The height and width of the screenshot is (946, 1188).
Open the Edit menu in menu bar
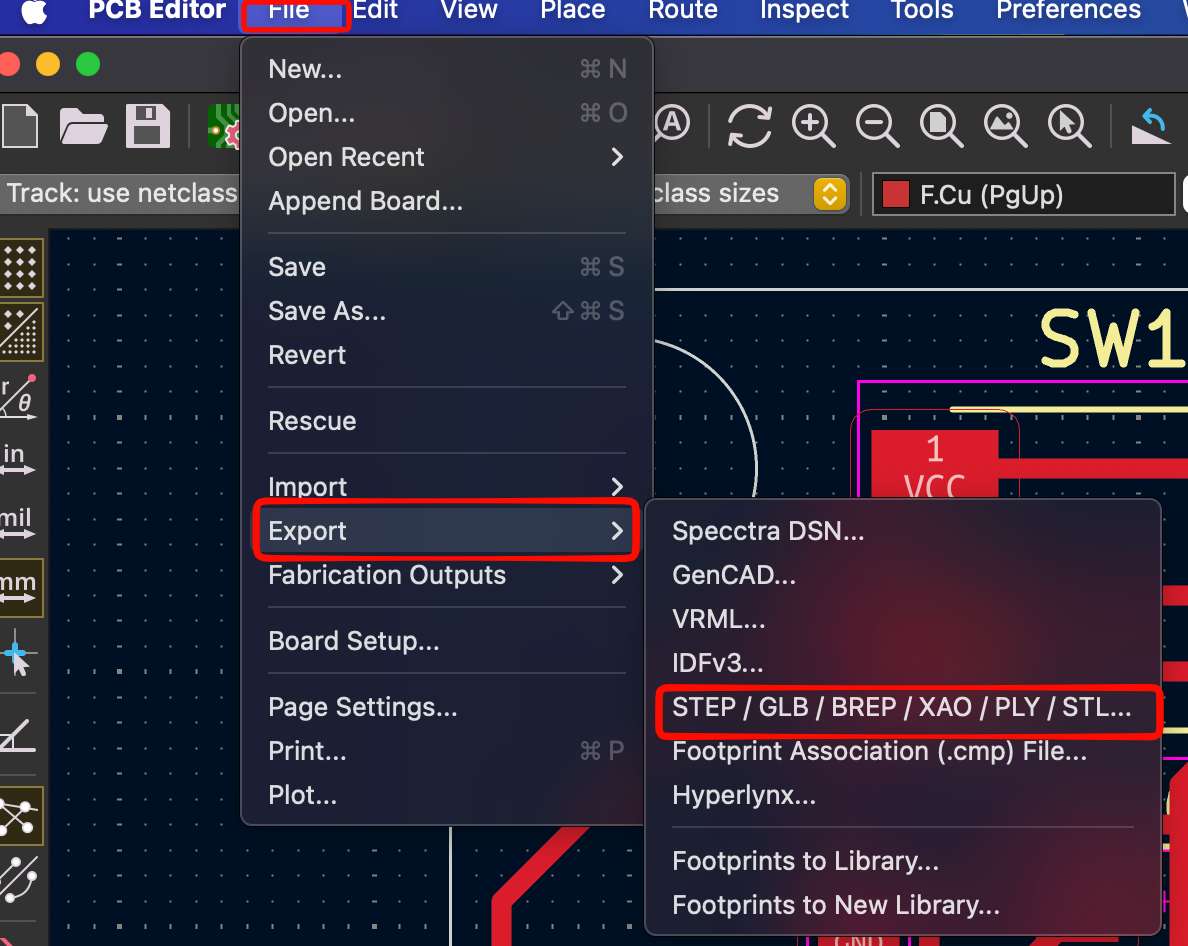coord(375,11)
